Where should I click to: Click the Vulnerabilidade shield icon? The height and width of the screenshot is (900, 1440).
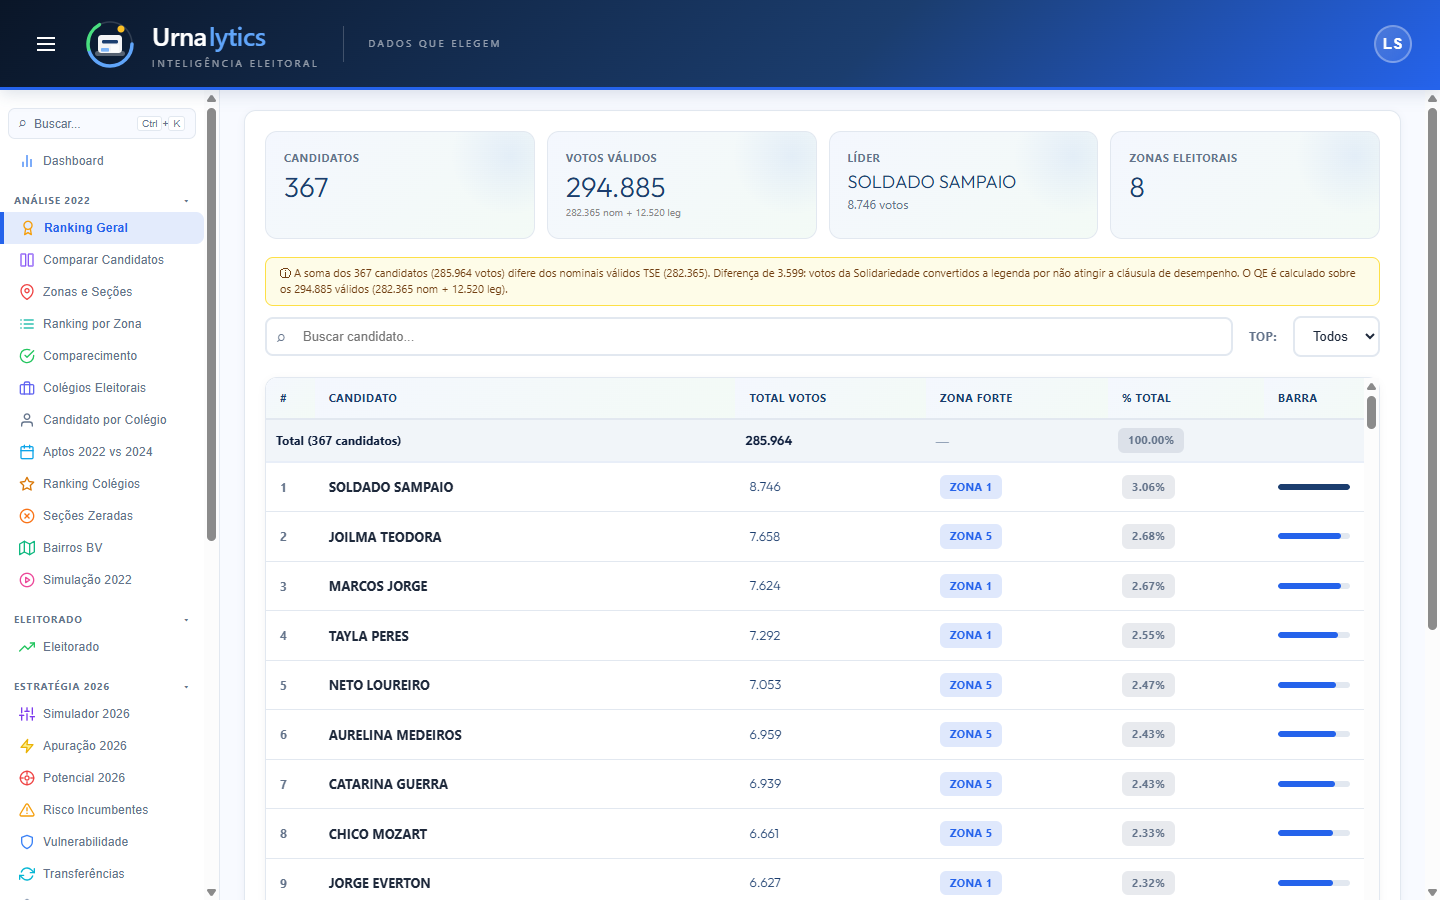point(27,842)
